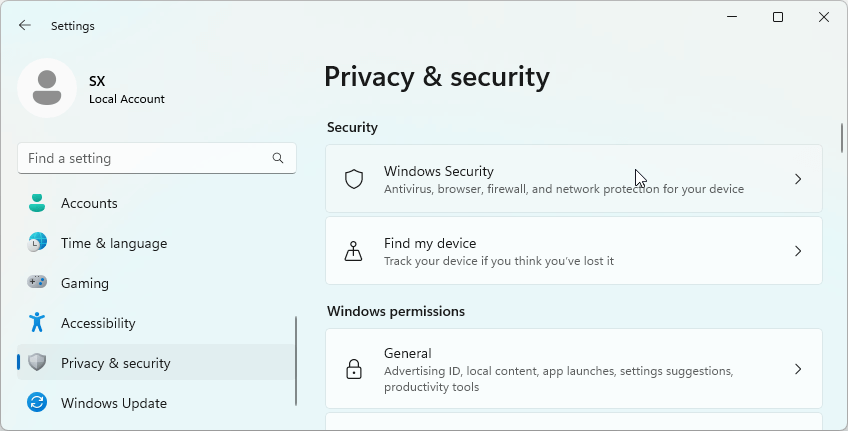Go to Time & language in sidebar
This screenshot has width=848, height=431.
pos(113,243)
